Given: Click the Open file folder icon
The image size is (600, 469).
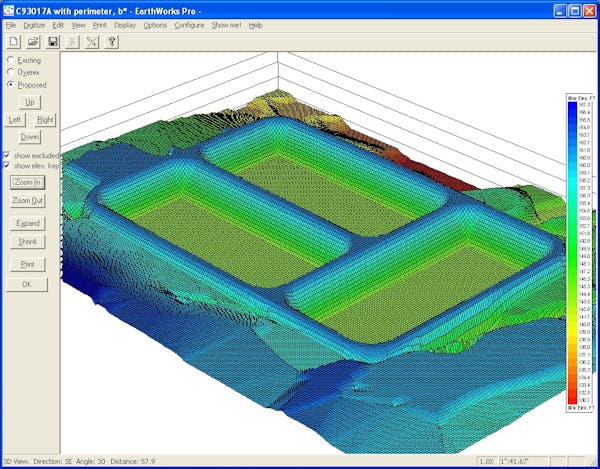Looking at the screenshot, I should pyautogui.click(x=33, y=42).
